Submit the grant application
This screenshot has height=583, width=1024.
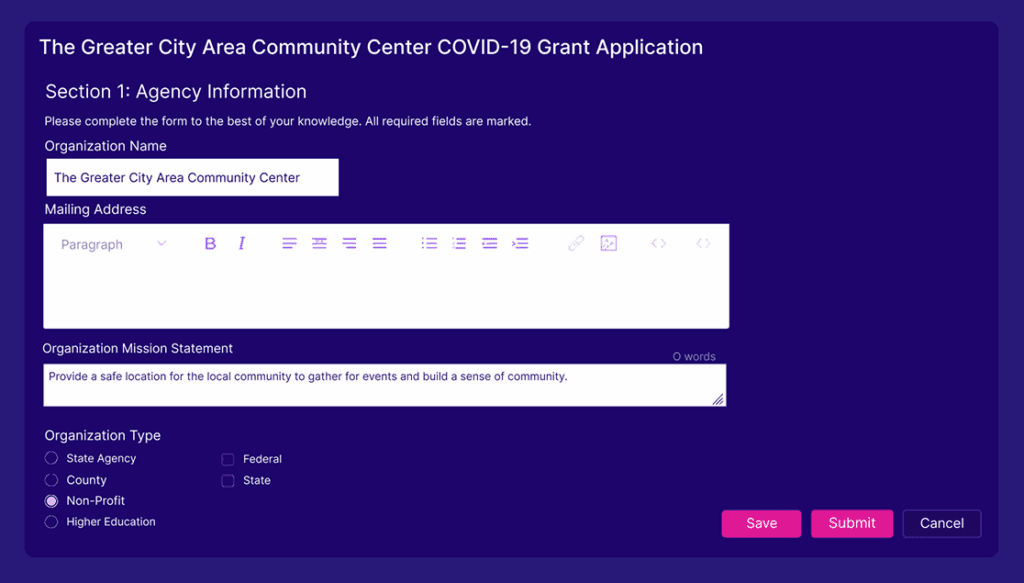pos(851,523)
